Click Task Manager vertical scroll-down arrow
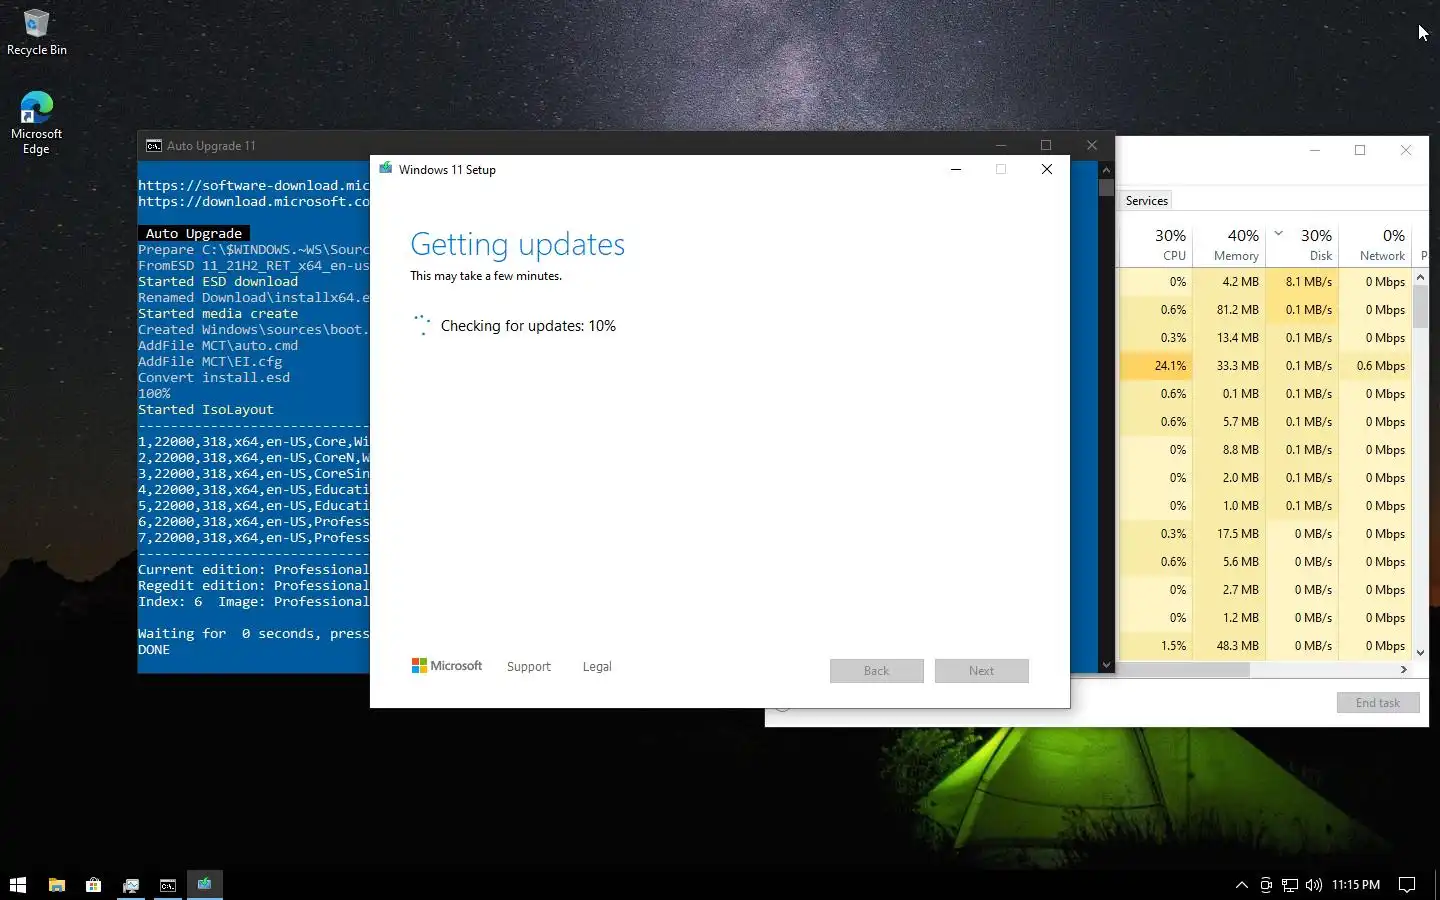 point(1420,653)
